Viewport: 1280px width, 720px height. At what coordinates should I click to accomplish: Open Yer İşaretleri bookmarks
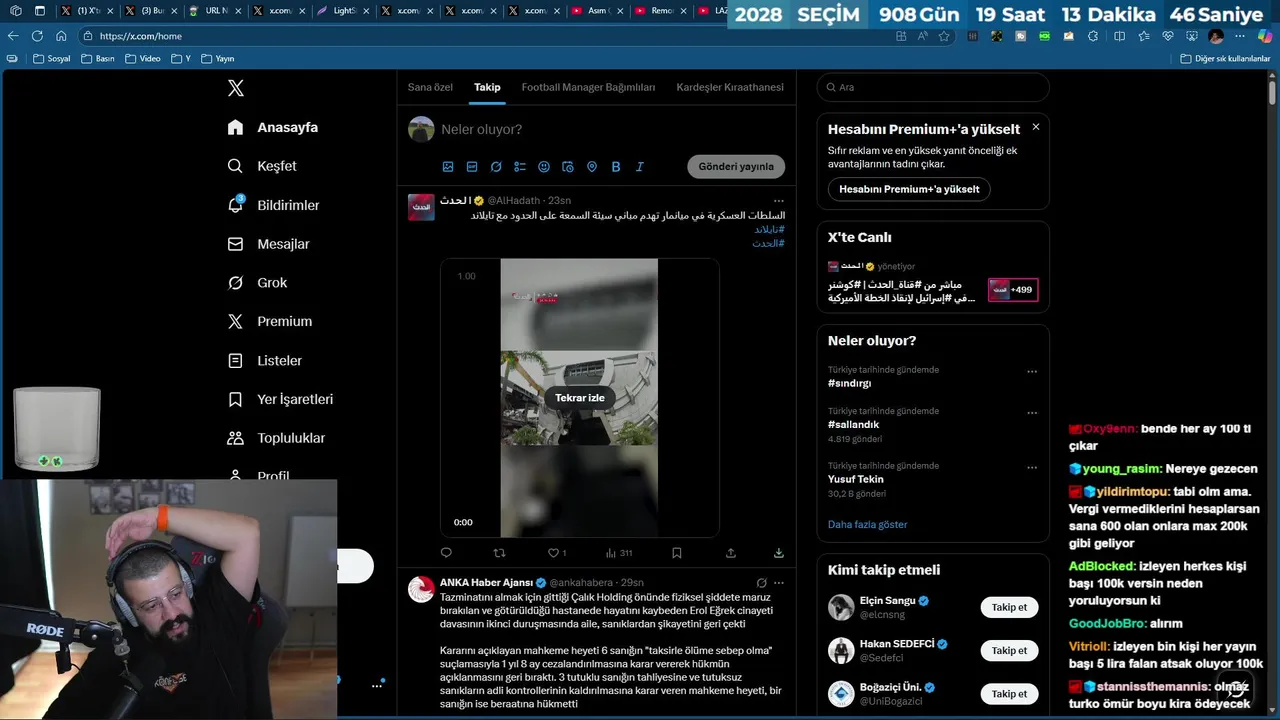(280, 399)
